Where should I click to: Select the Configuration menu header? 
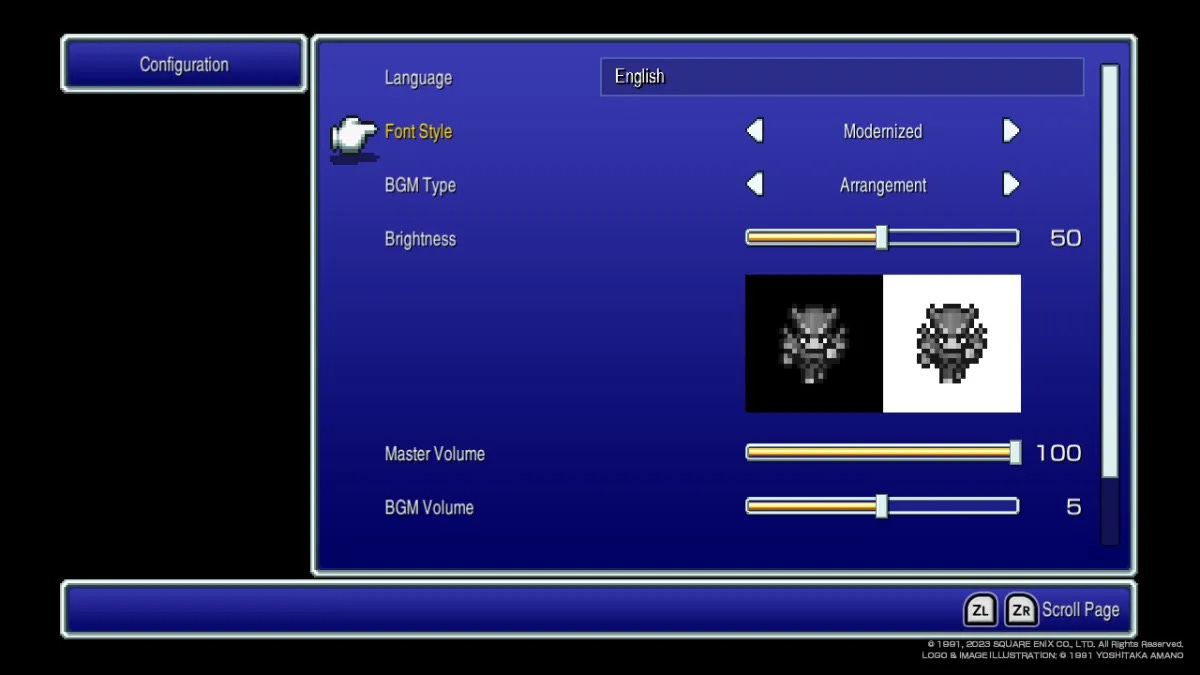(x=184, y=64)
